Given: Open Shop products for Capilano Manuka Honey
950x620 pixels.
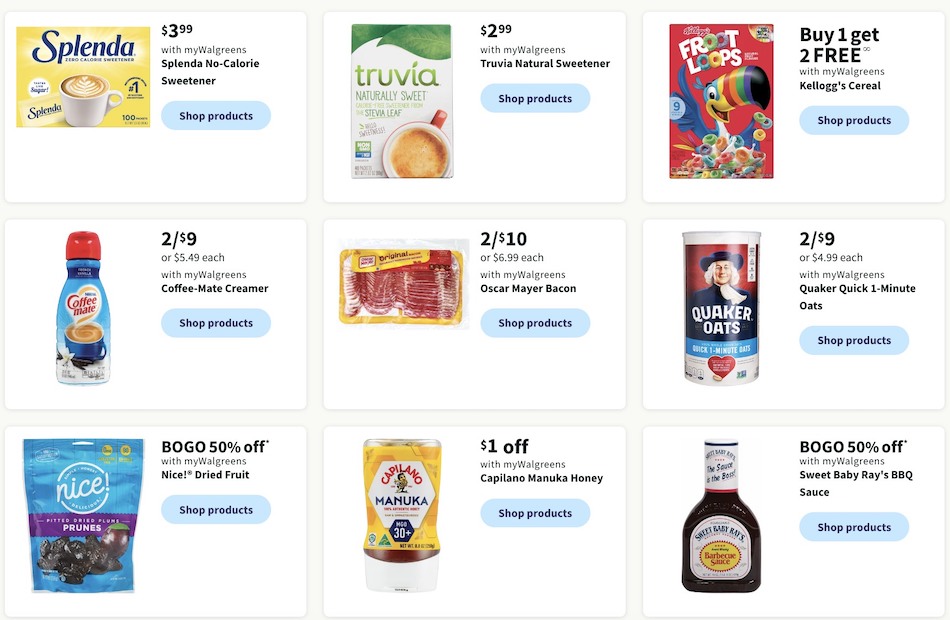Looking at the screenshot, I should coord(535,513).
